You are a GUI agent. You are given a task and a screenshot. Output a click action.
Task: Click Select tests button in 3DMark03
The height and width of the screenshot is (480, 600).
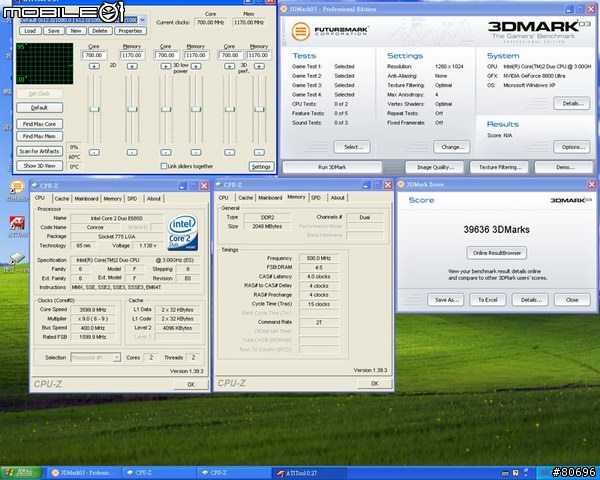click(352, 147)
